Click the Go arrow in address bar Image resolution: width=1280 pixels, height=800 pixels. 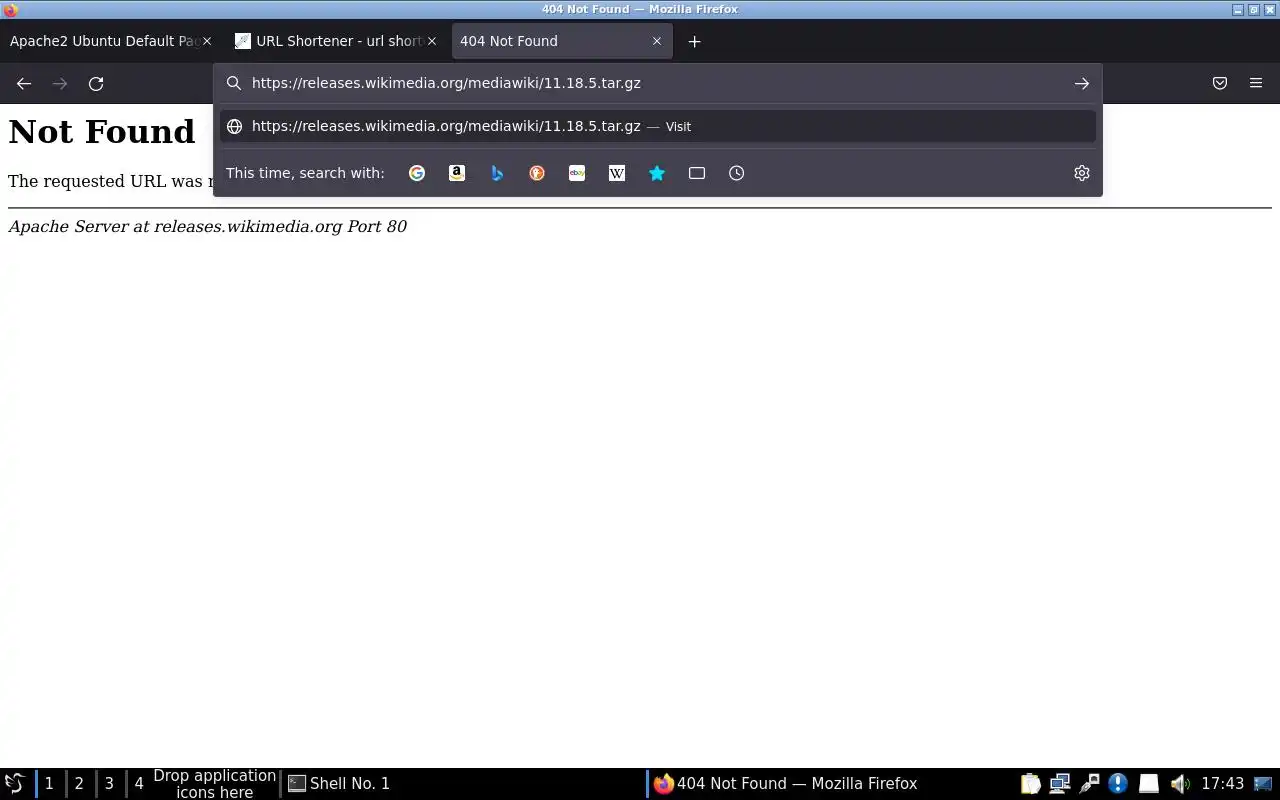pos(1081,84)
